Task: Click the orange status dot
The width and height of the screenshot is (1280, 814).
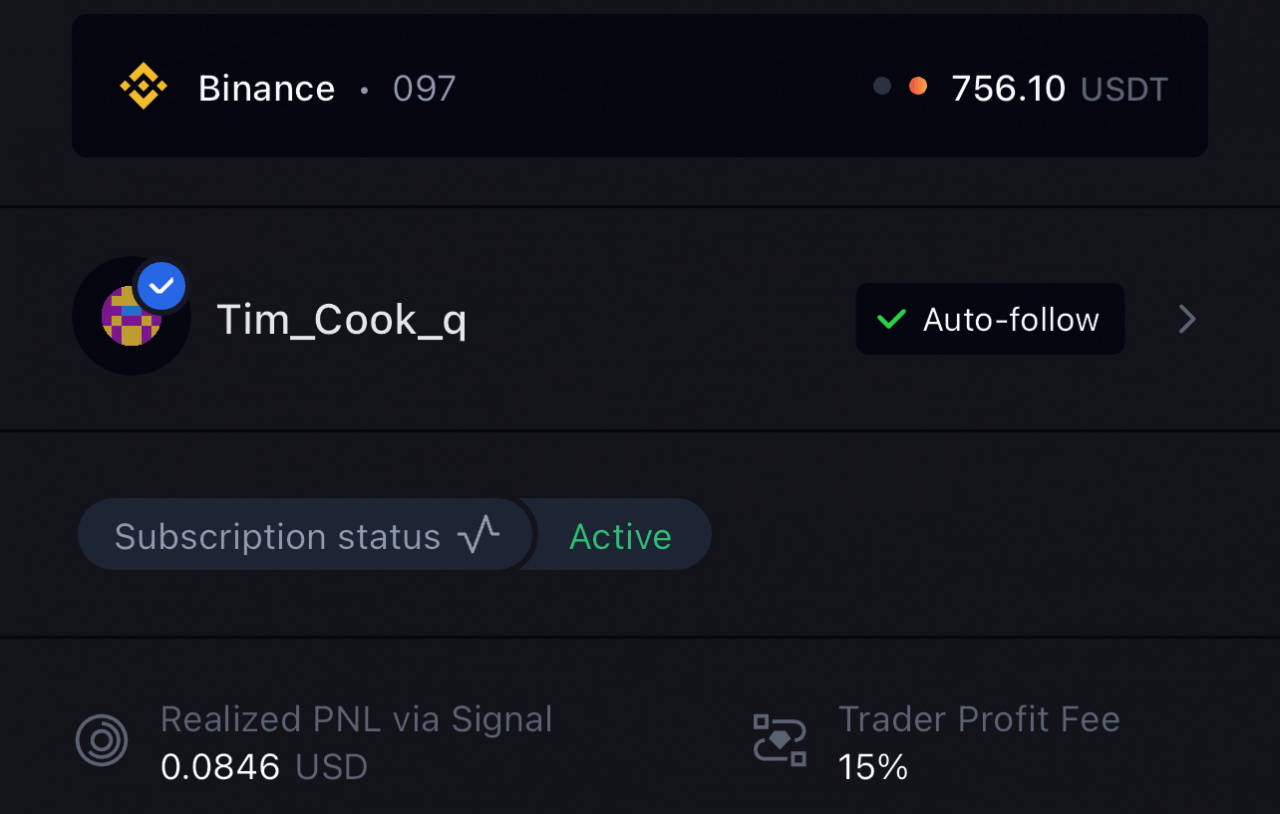Action: tap(917, 86)
